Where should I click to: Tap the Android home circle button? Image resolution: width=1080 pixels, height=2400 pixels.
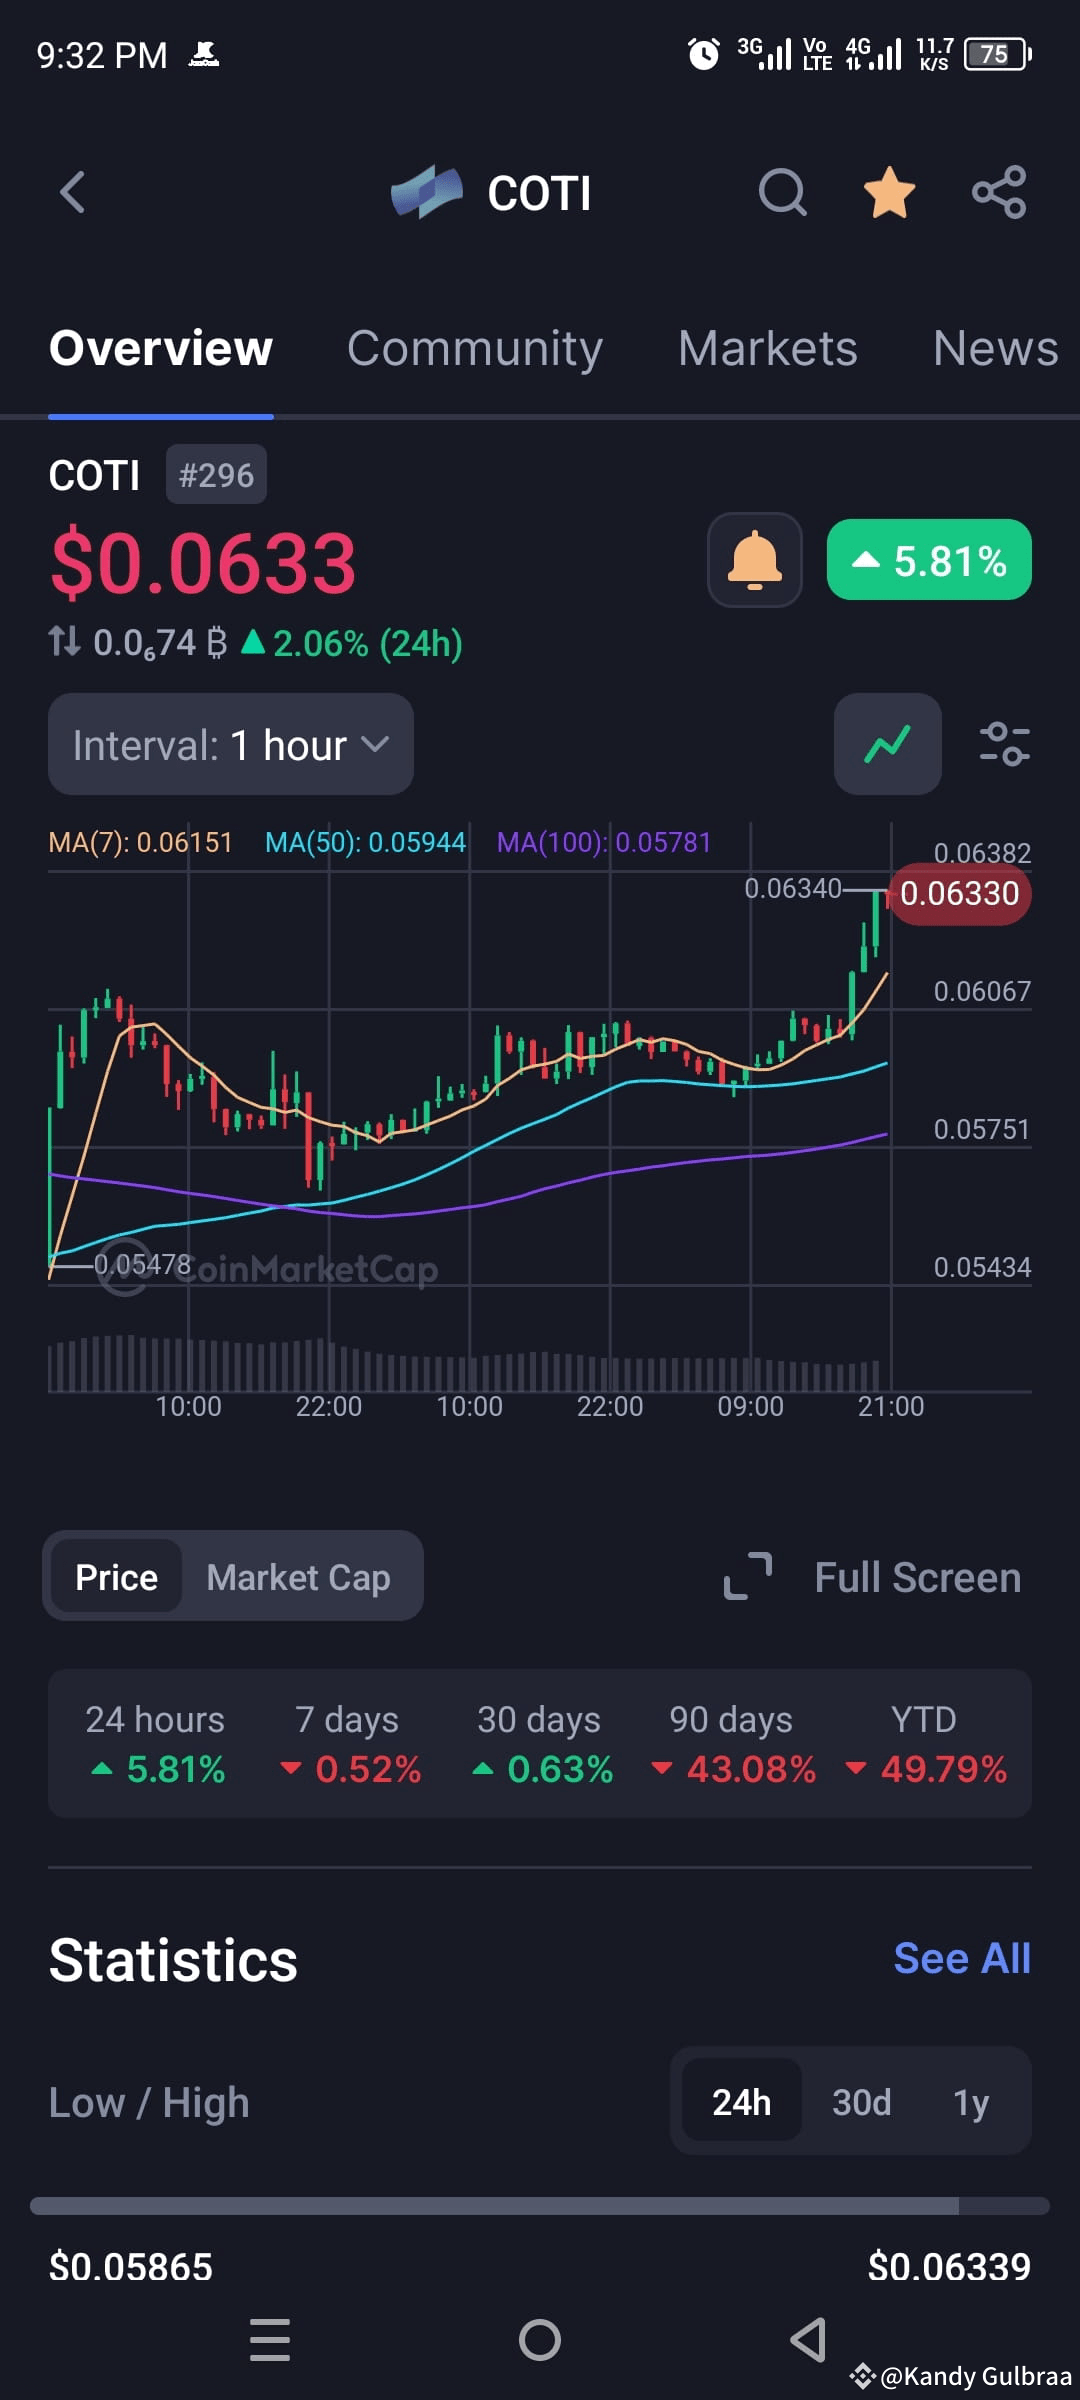pos(540,2340)
